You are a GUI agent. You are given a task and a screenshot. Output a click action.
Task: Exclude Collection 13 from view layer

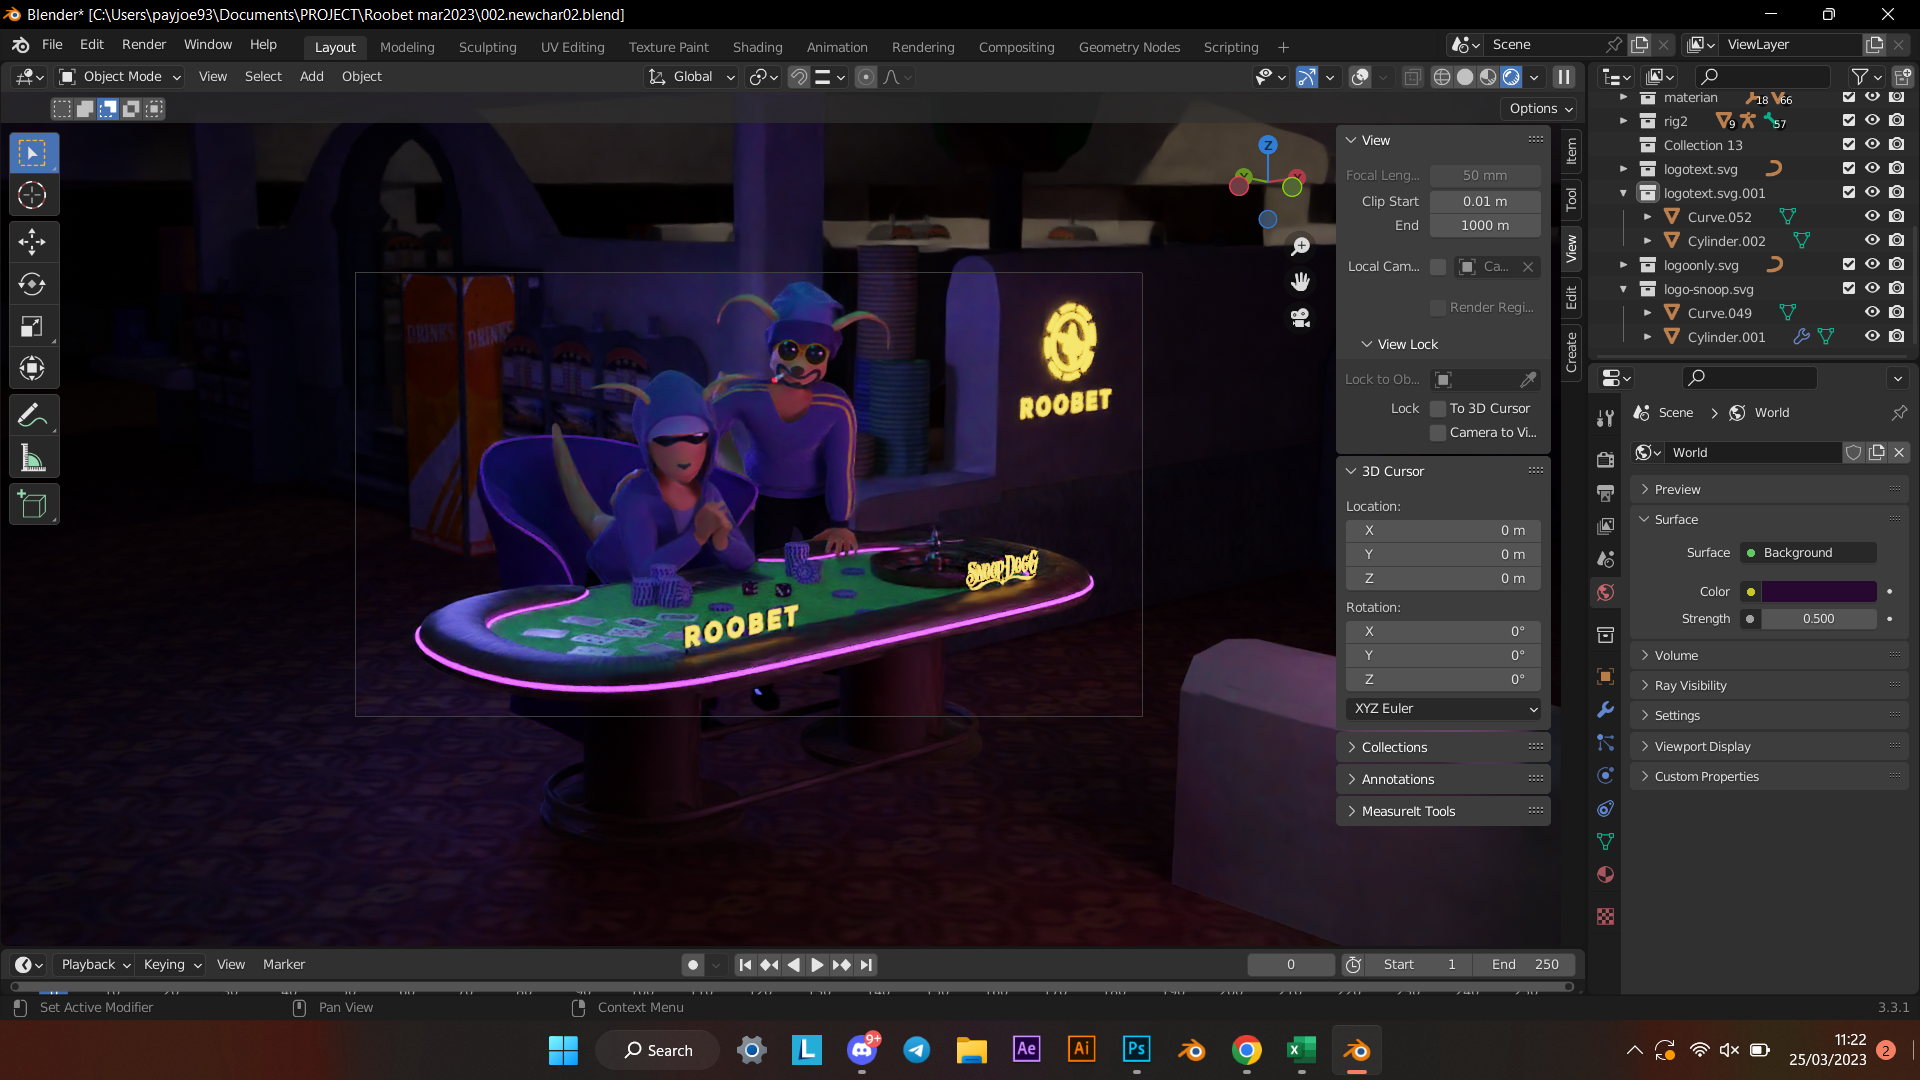tap(1848, 144)
